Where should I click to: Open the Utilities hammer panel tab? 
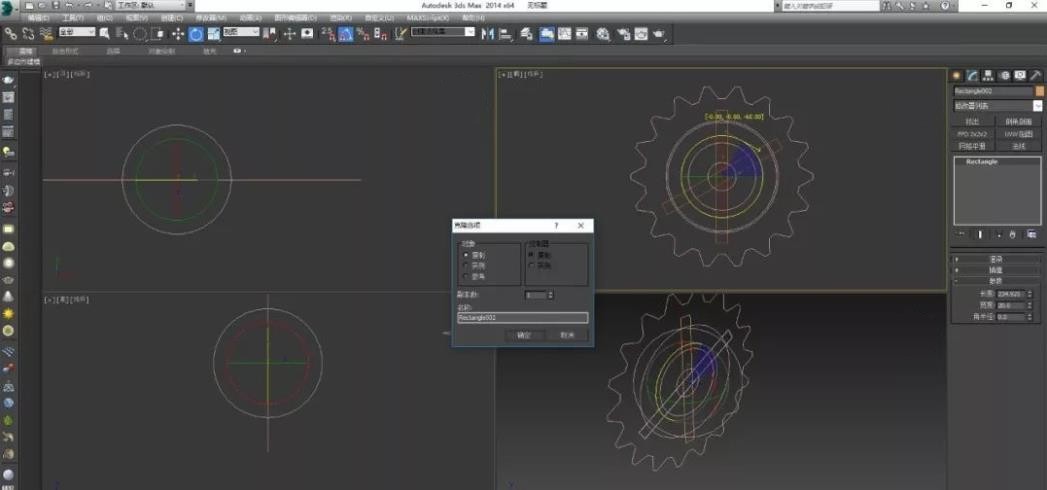coord(1036,75)
